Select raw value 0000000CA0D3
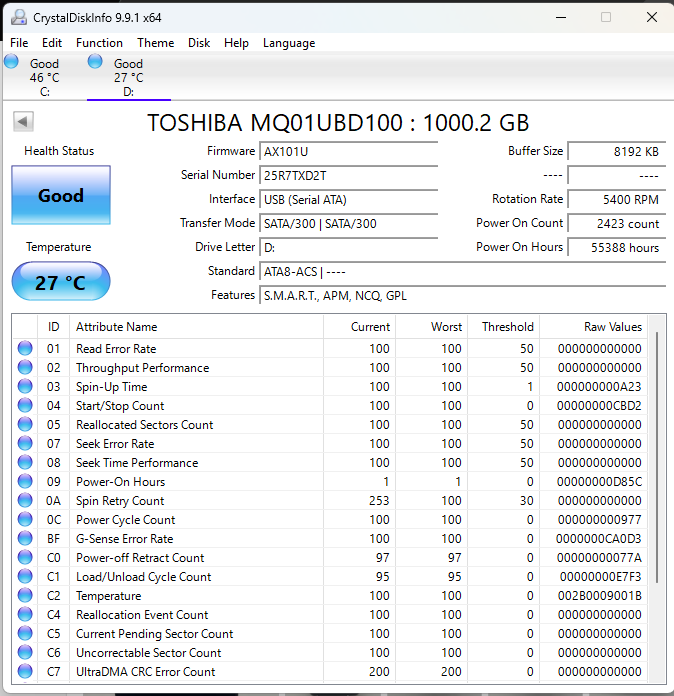Screen dimensions: 674x696 (x=599, y=538)
